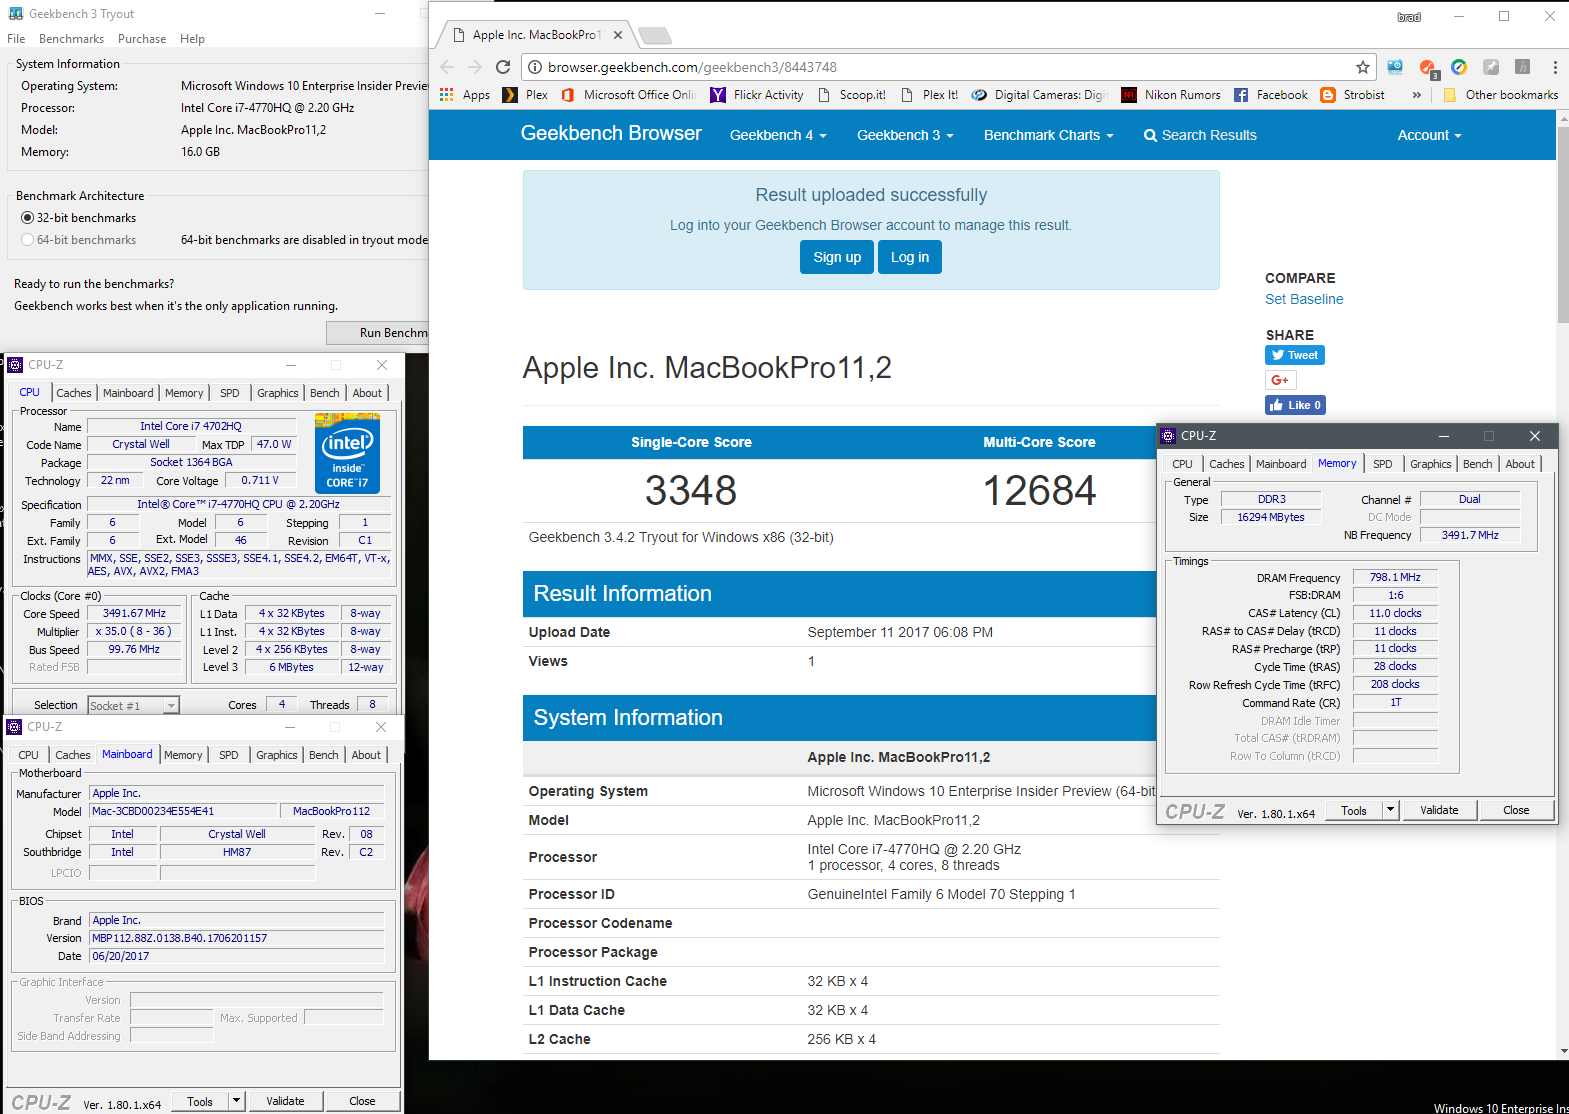Click the Set Baseline link
The image size is (1569, 1114).
[x=1304, y=299]
